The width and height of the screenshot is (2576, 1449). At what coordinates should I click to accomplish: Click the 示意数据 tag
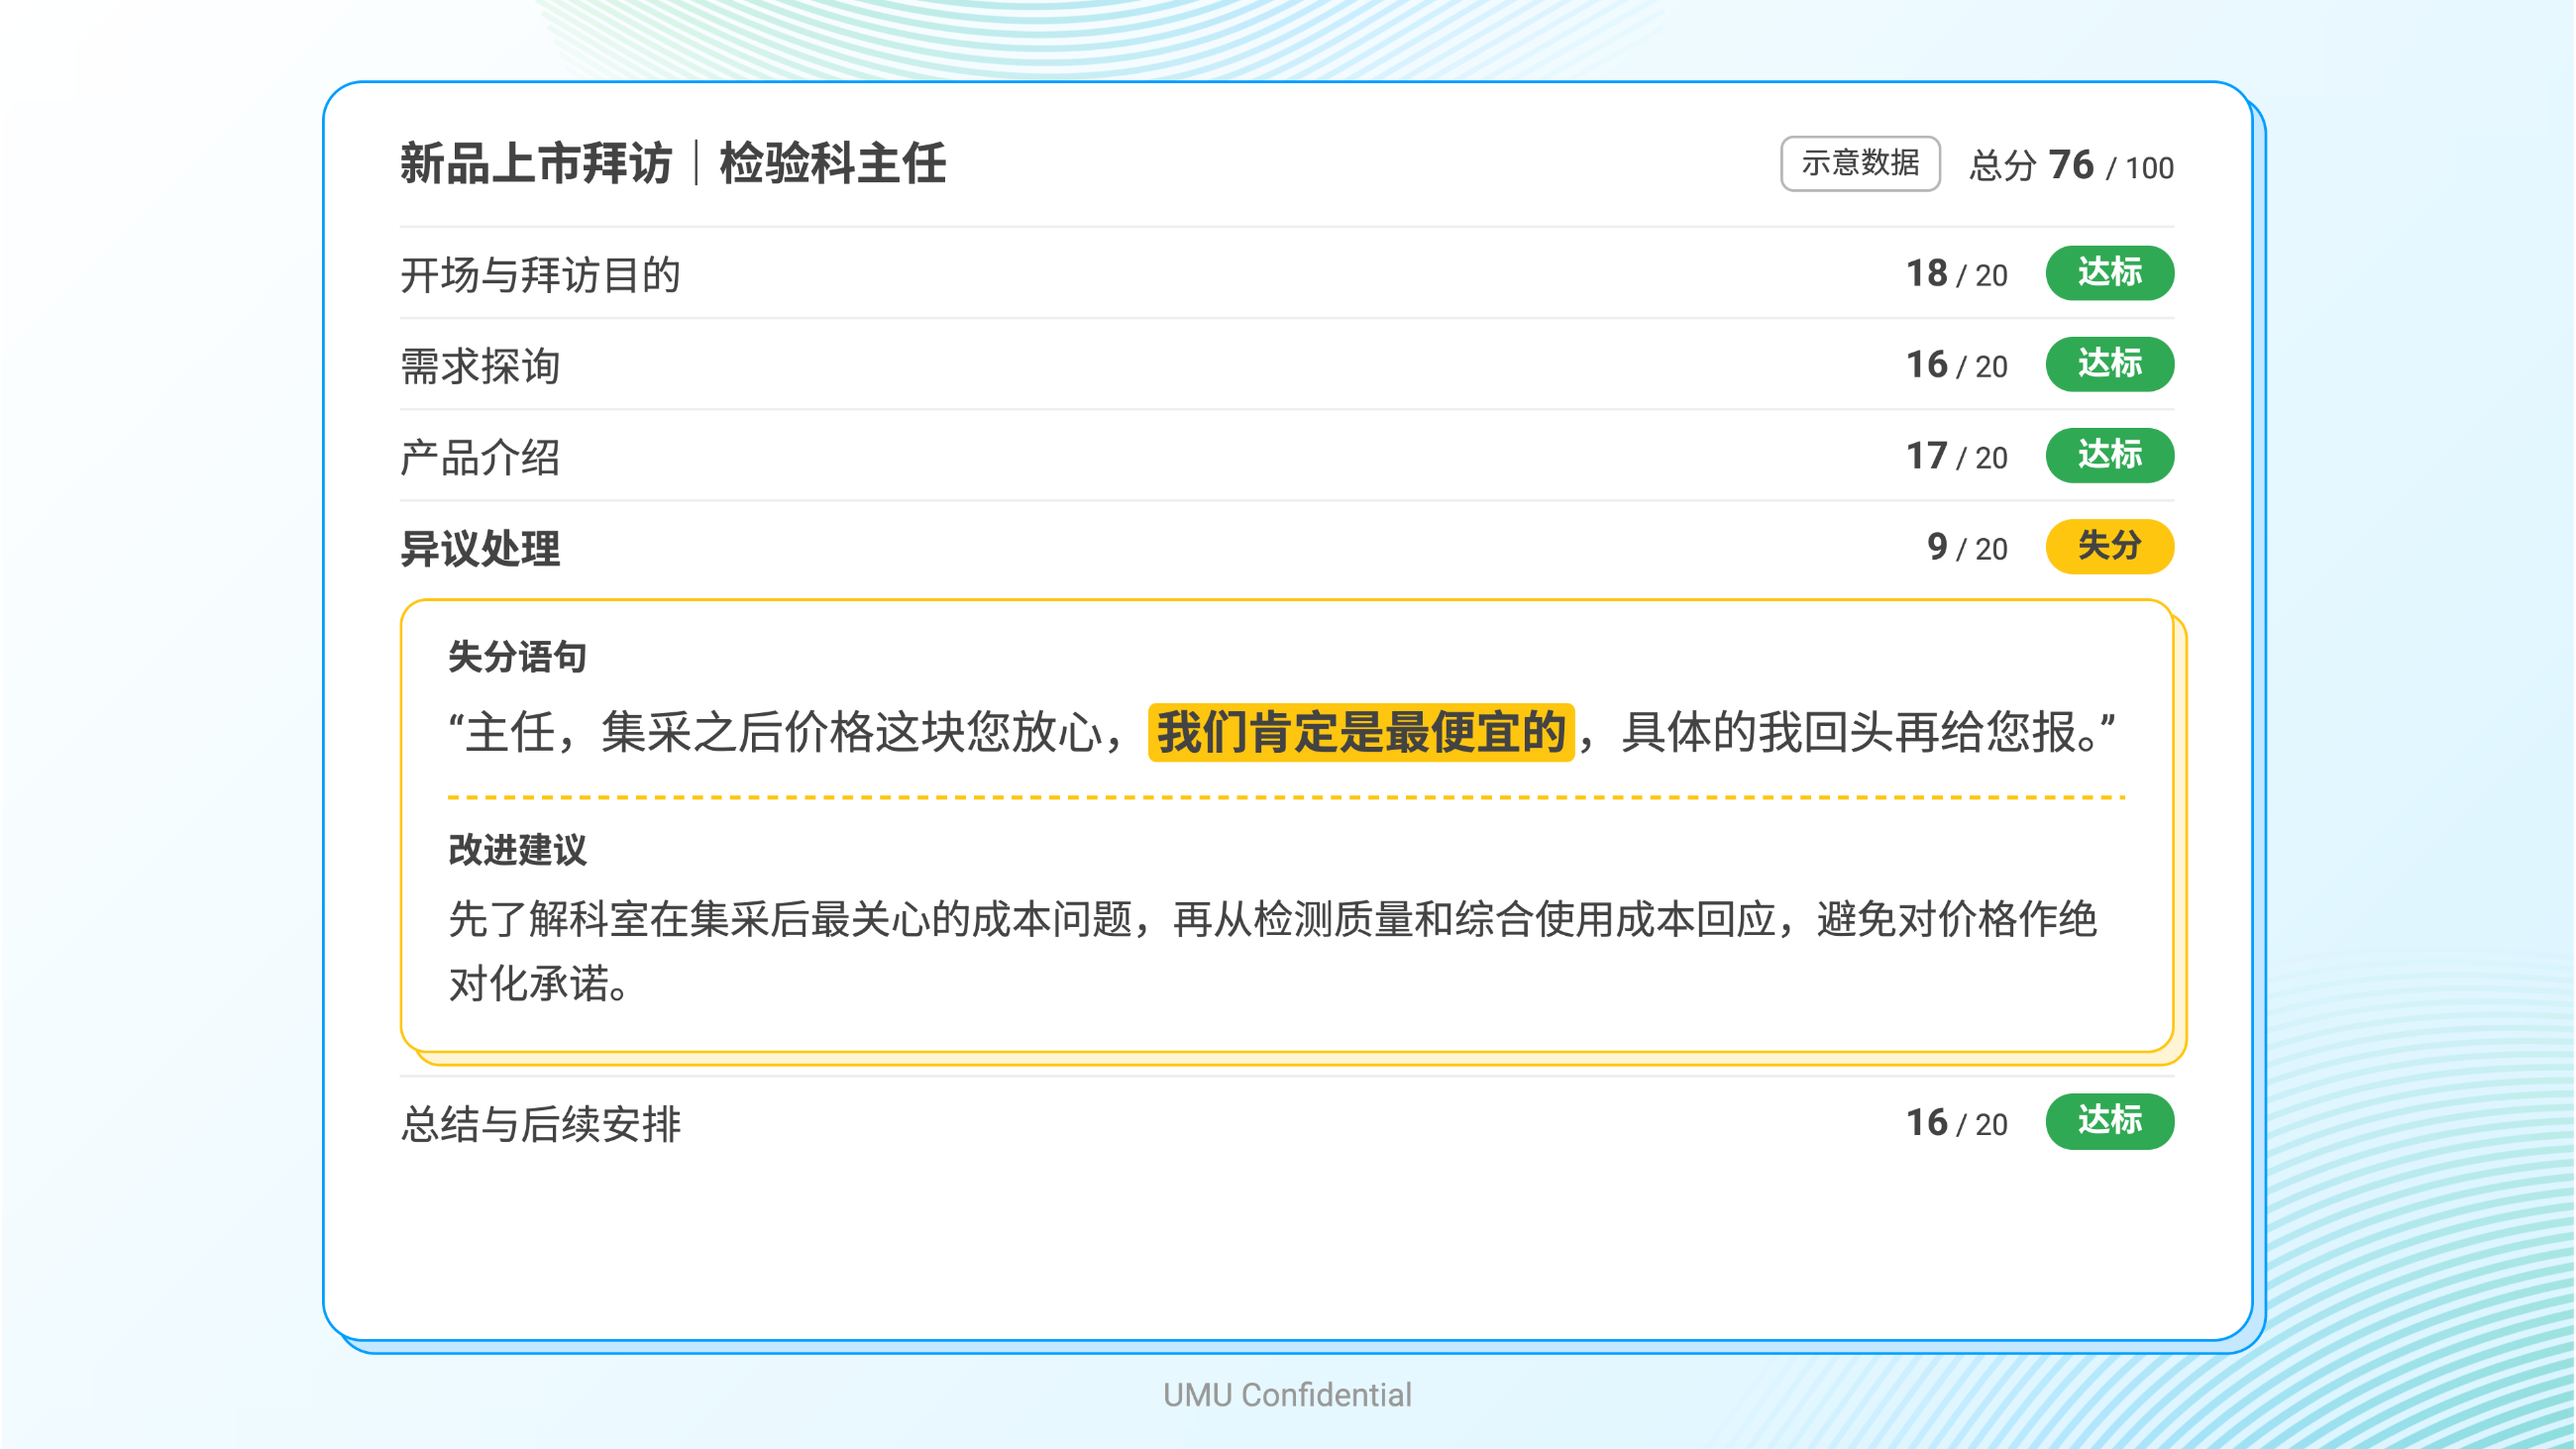point(1860,163)
